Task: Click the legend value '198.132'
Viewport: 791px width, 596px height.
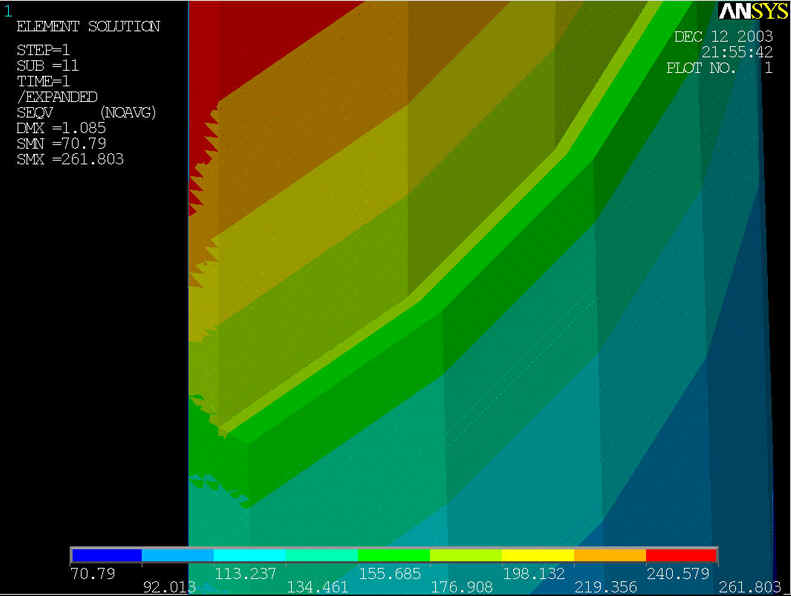Action: click(534, 574)
